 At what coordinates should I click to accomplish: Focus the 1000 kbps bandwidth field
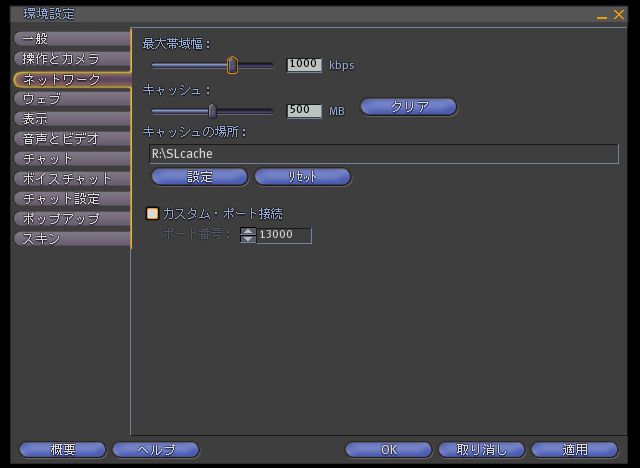coord(304,65)
